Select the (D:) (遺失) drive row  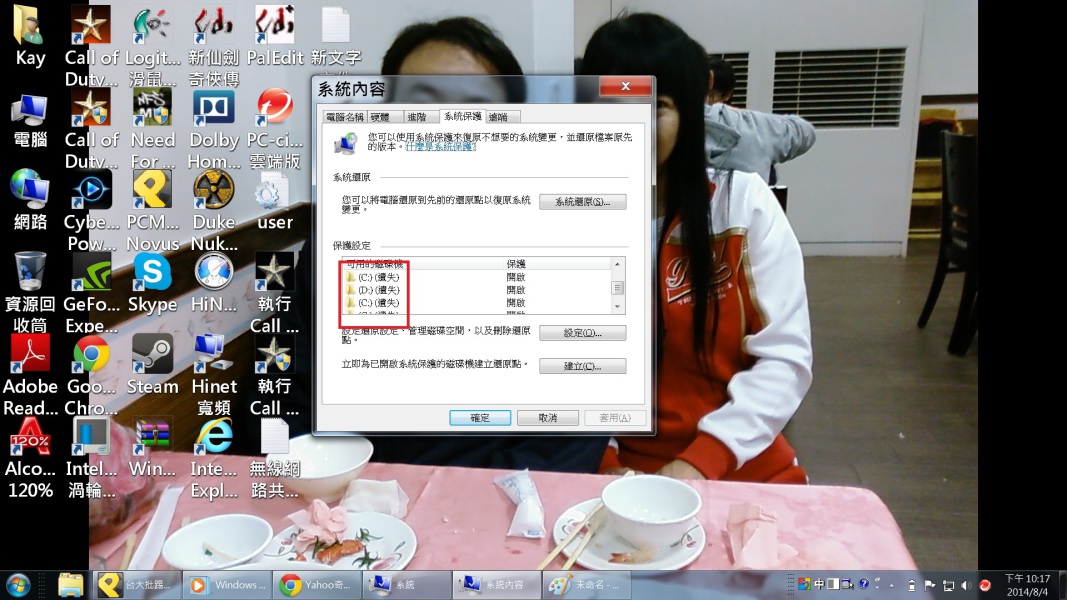point(474,290)
